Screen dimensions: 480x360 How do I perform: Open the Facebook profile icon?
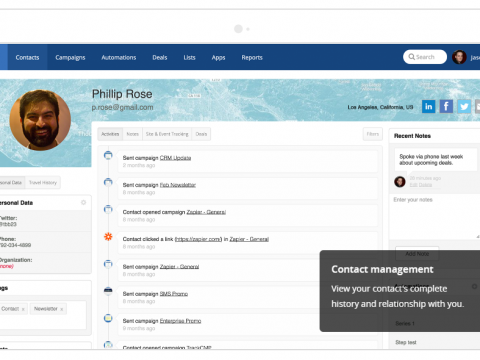point(446,107)
